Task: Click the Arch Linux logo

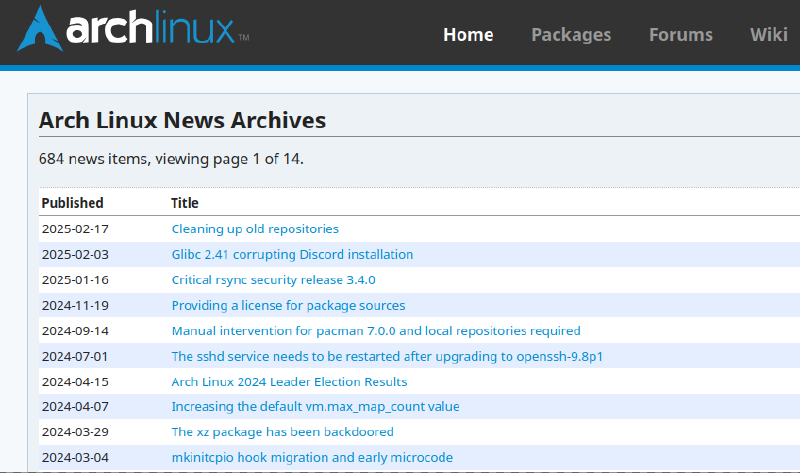Action: (133, 29)
